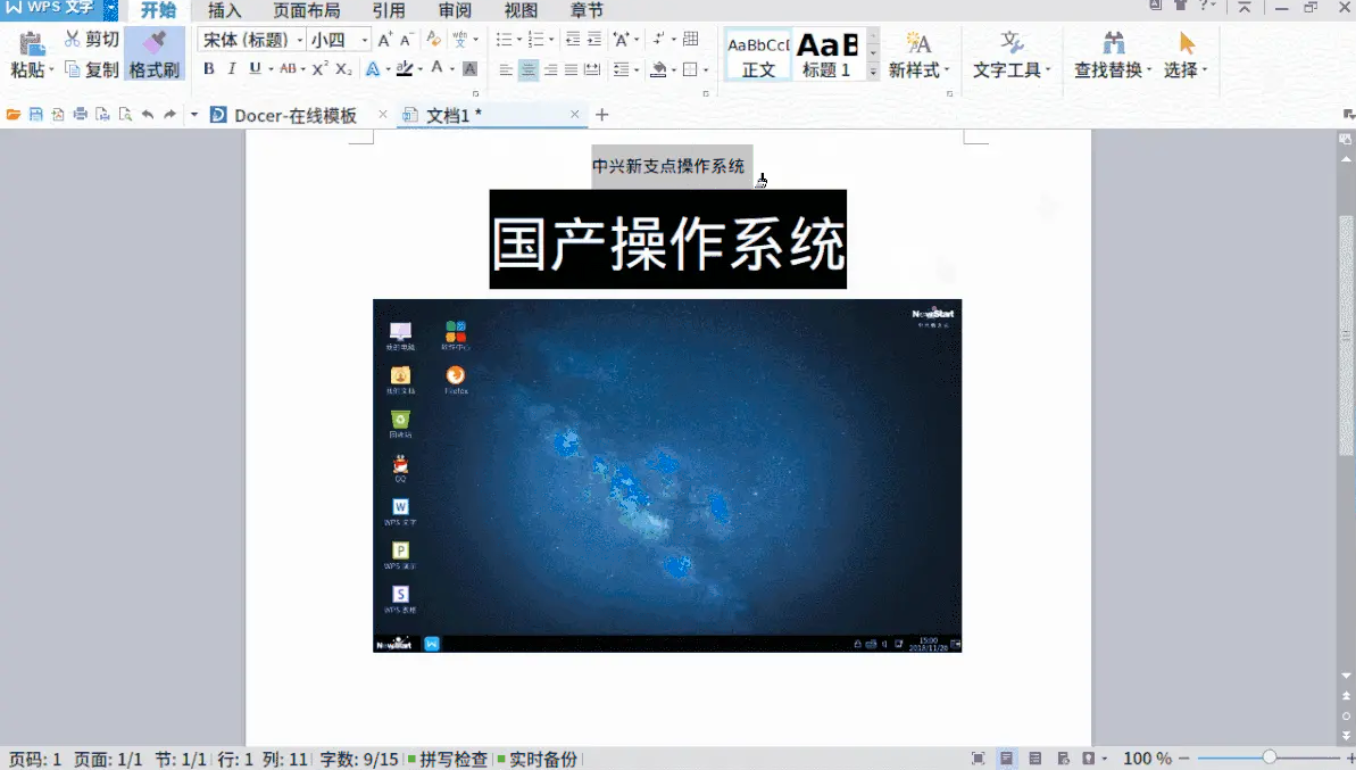Viewport: 1356px width, 772px height.
Task: Select the 正文 style
Action: [759, 55]
